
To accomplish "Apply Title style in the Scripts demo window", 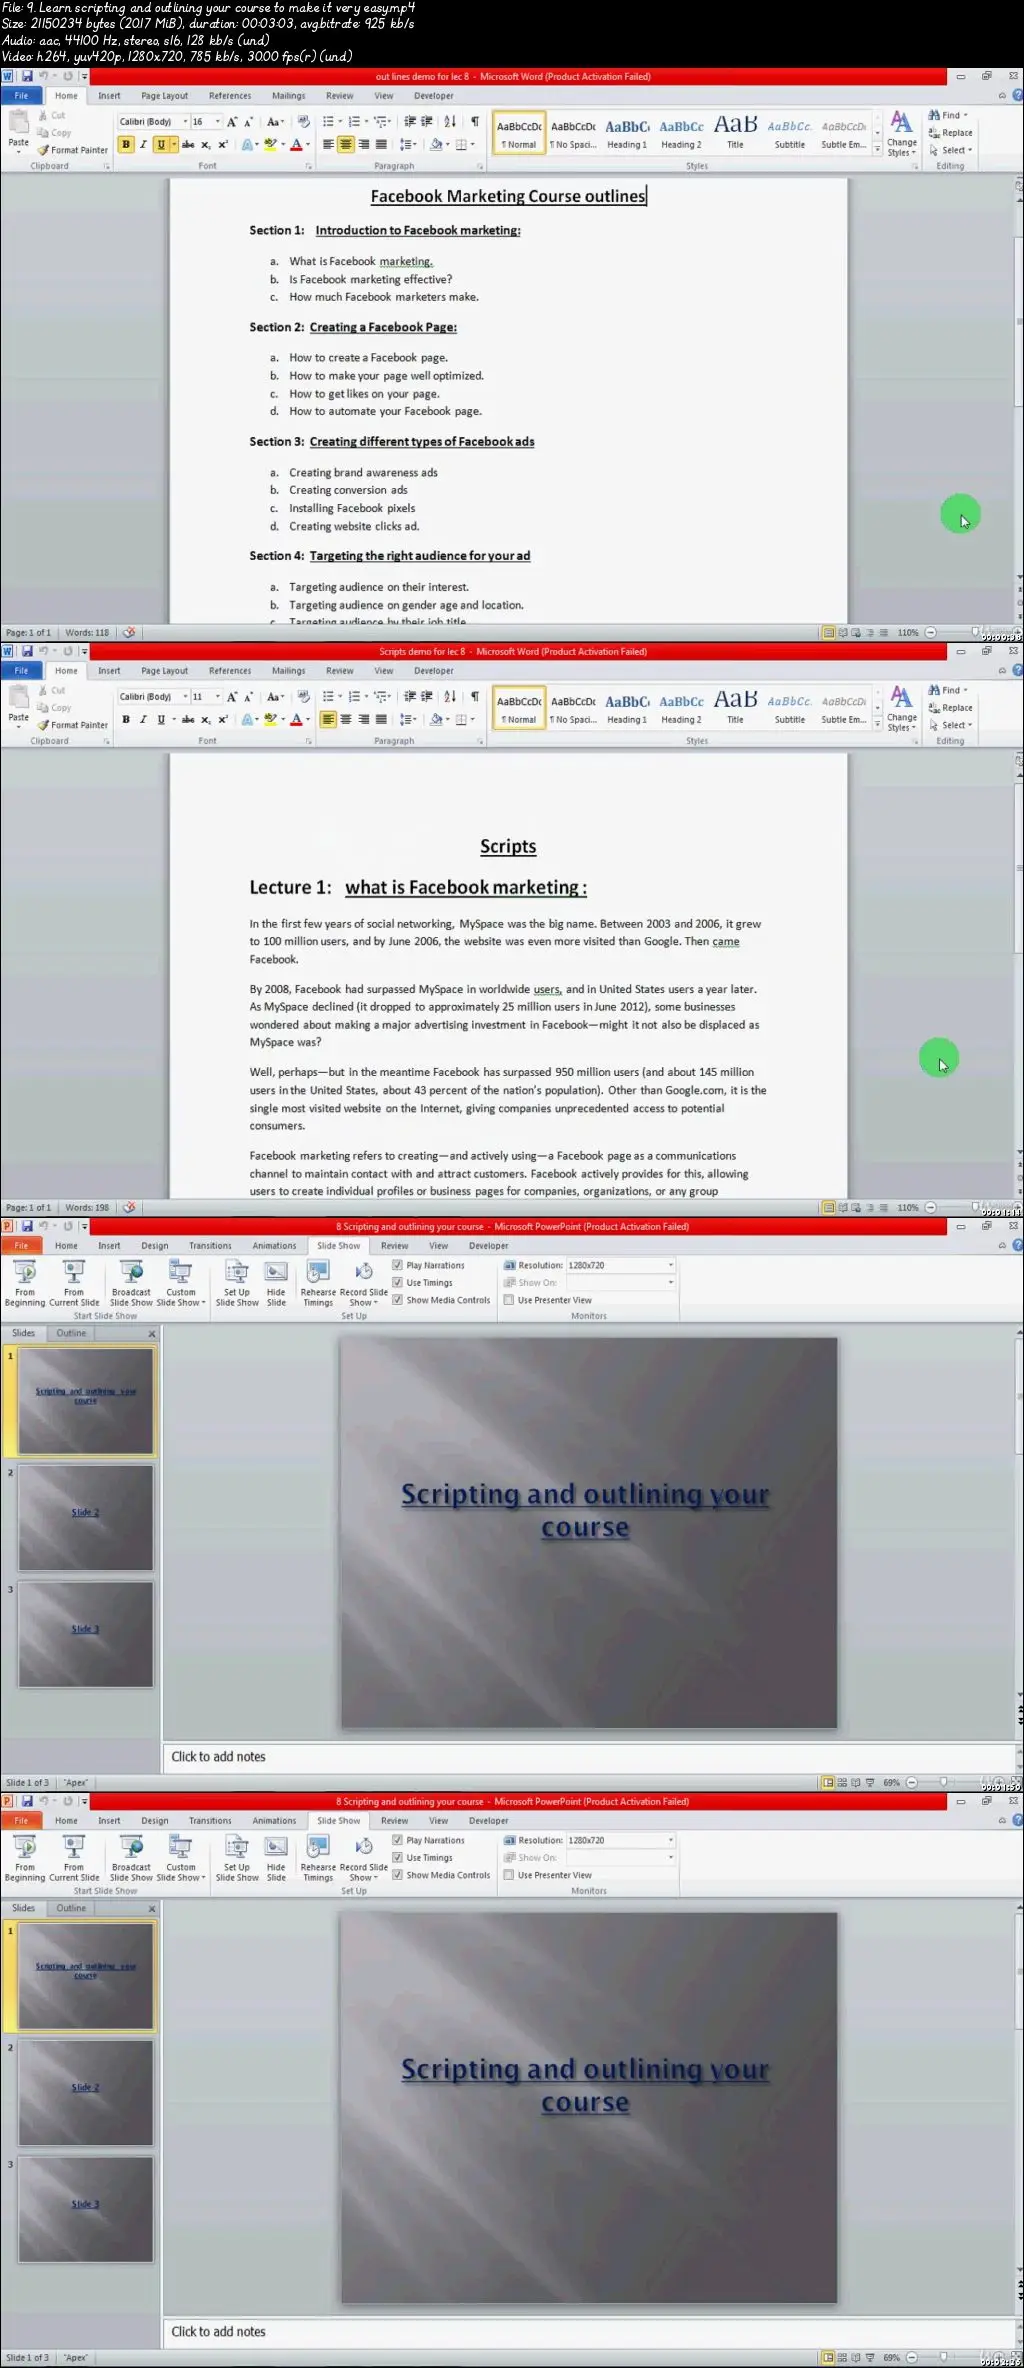I will coord(735,709).
